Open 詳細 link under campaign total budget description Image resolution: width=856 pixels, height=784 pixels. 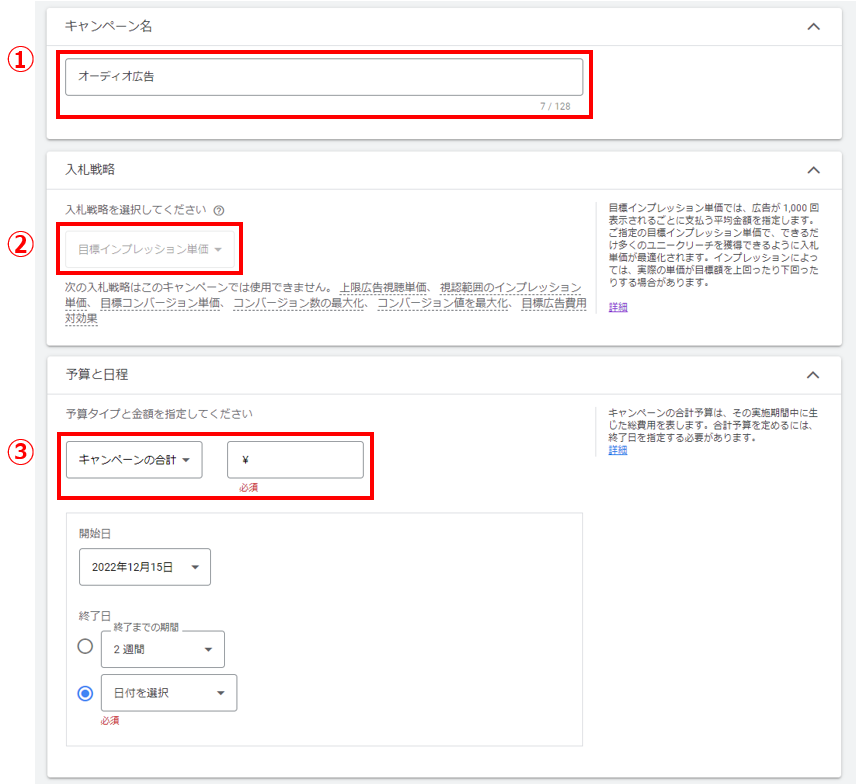click(x=618, y=450)
